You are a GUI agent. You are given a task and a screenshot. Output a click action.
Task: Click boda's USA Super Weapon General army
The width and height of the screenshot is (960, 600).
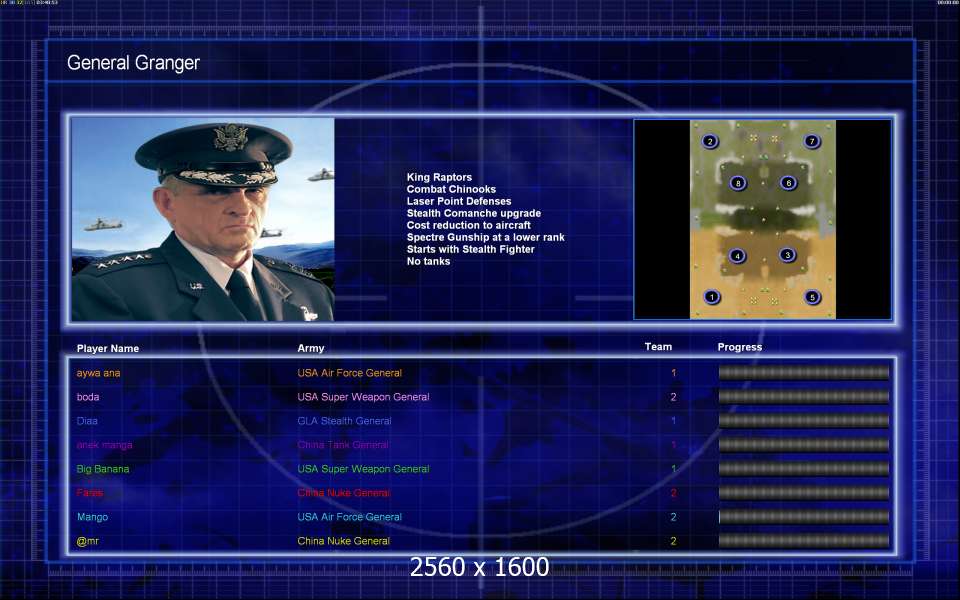click(363, 397)
